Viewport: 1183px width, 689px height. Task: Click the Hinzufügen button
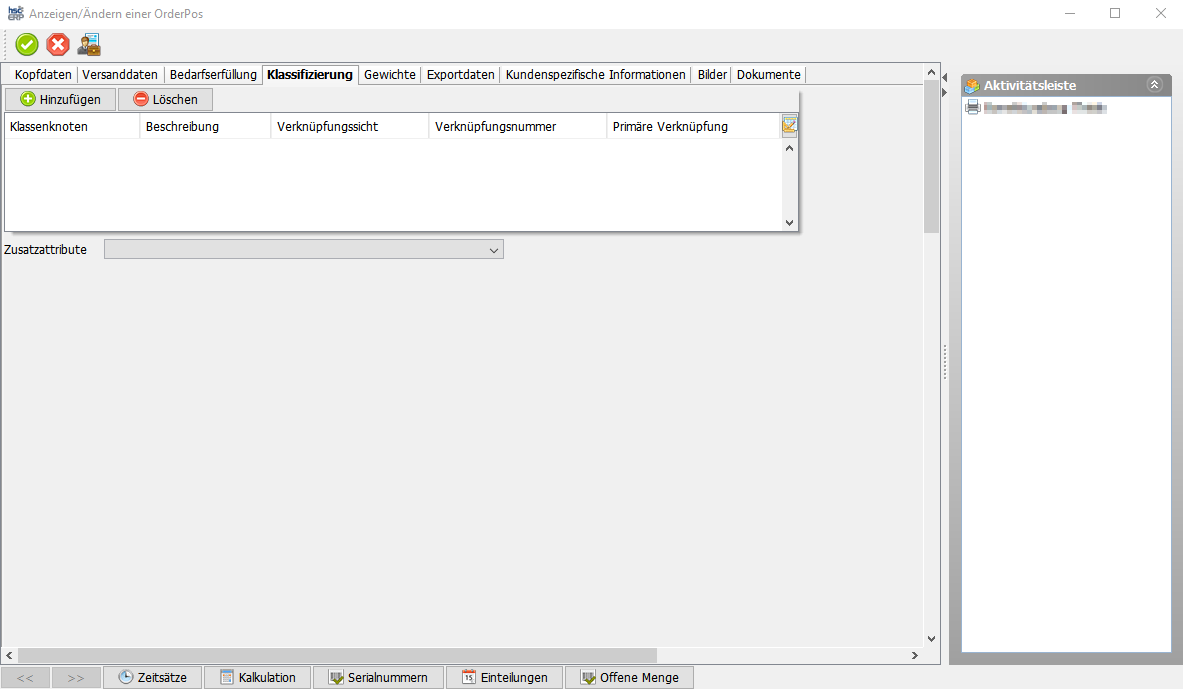pos(60,99)
